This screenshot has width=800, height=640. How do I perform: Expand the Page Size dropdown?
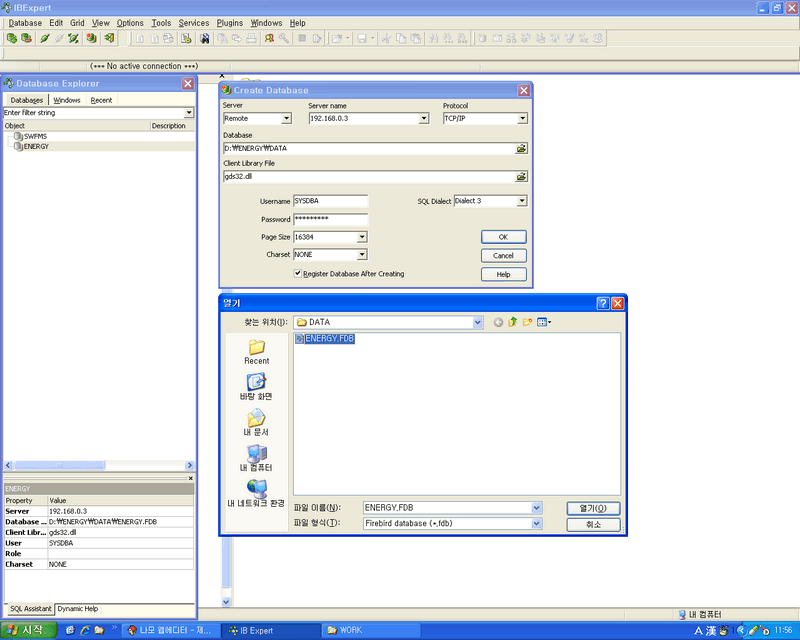pyautogui.click(x=362, y=237)
